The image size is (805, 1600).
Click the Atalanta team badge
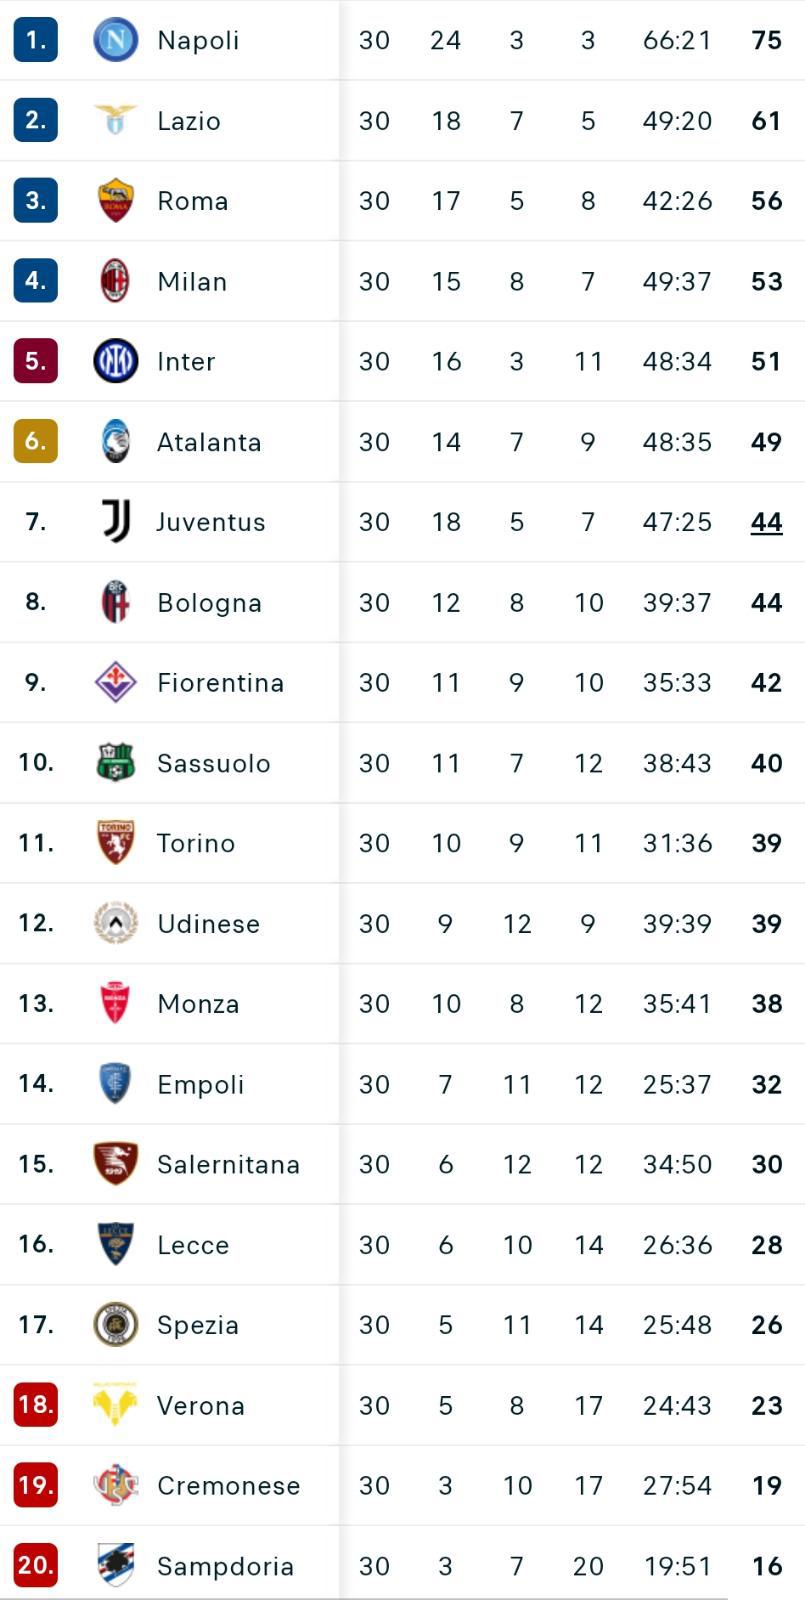[115, 441]
